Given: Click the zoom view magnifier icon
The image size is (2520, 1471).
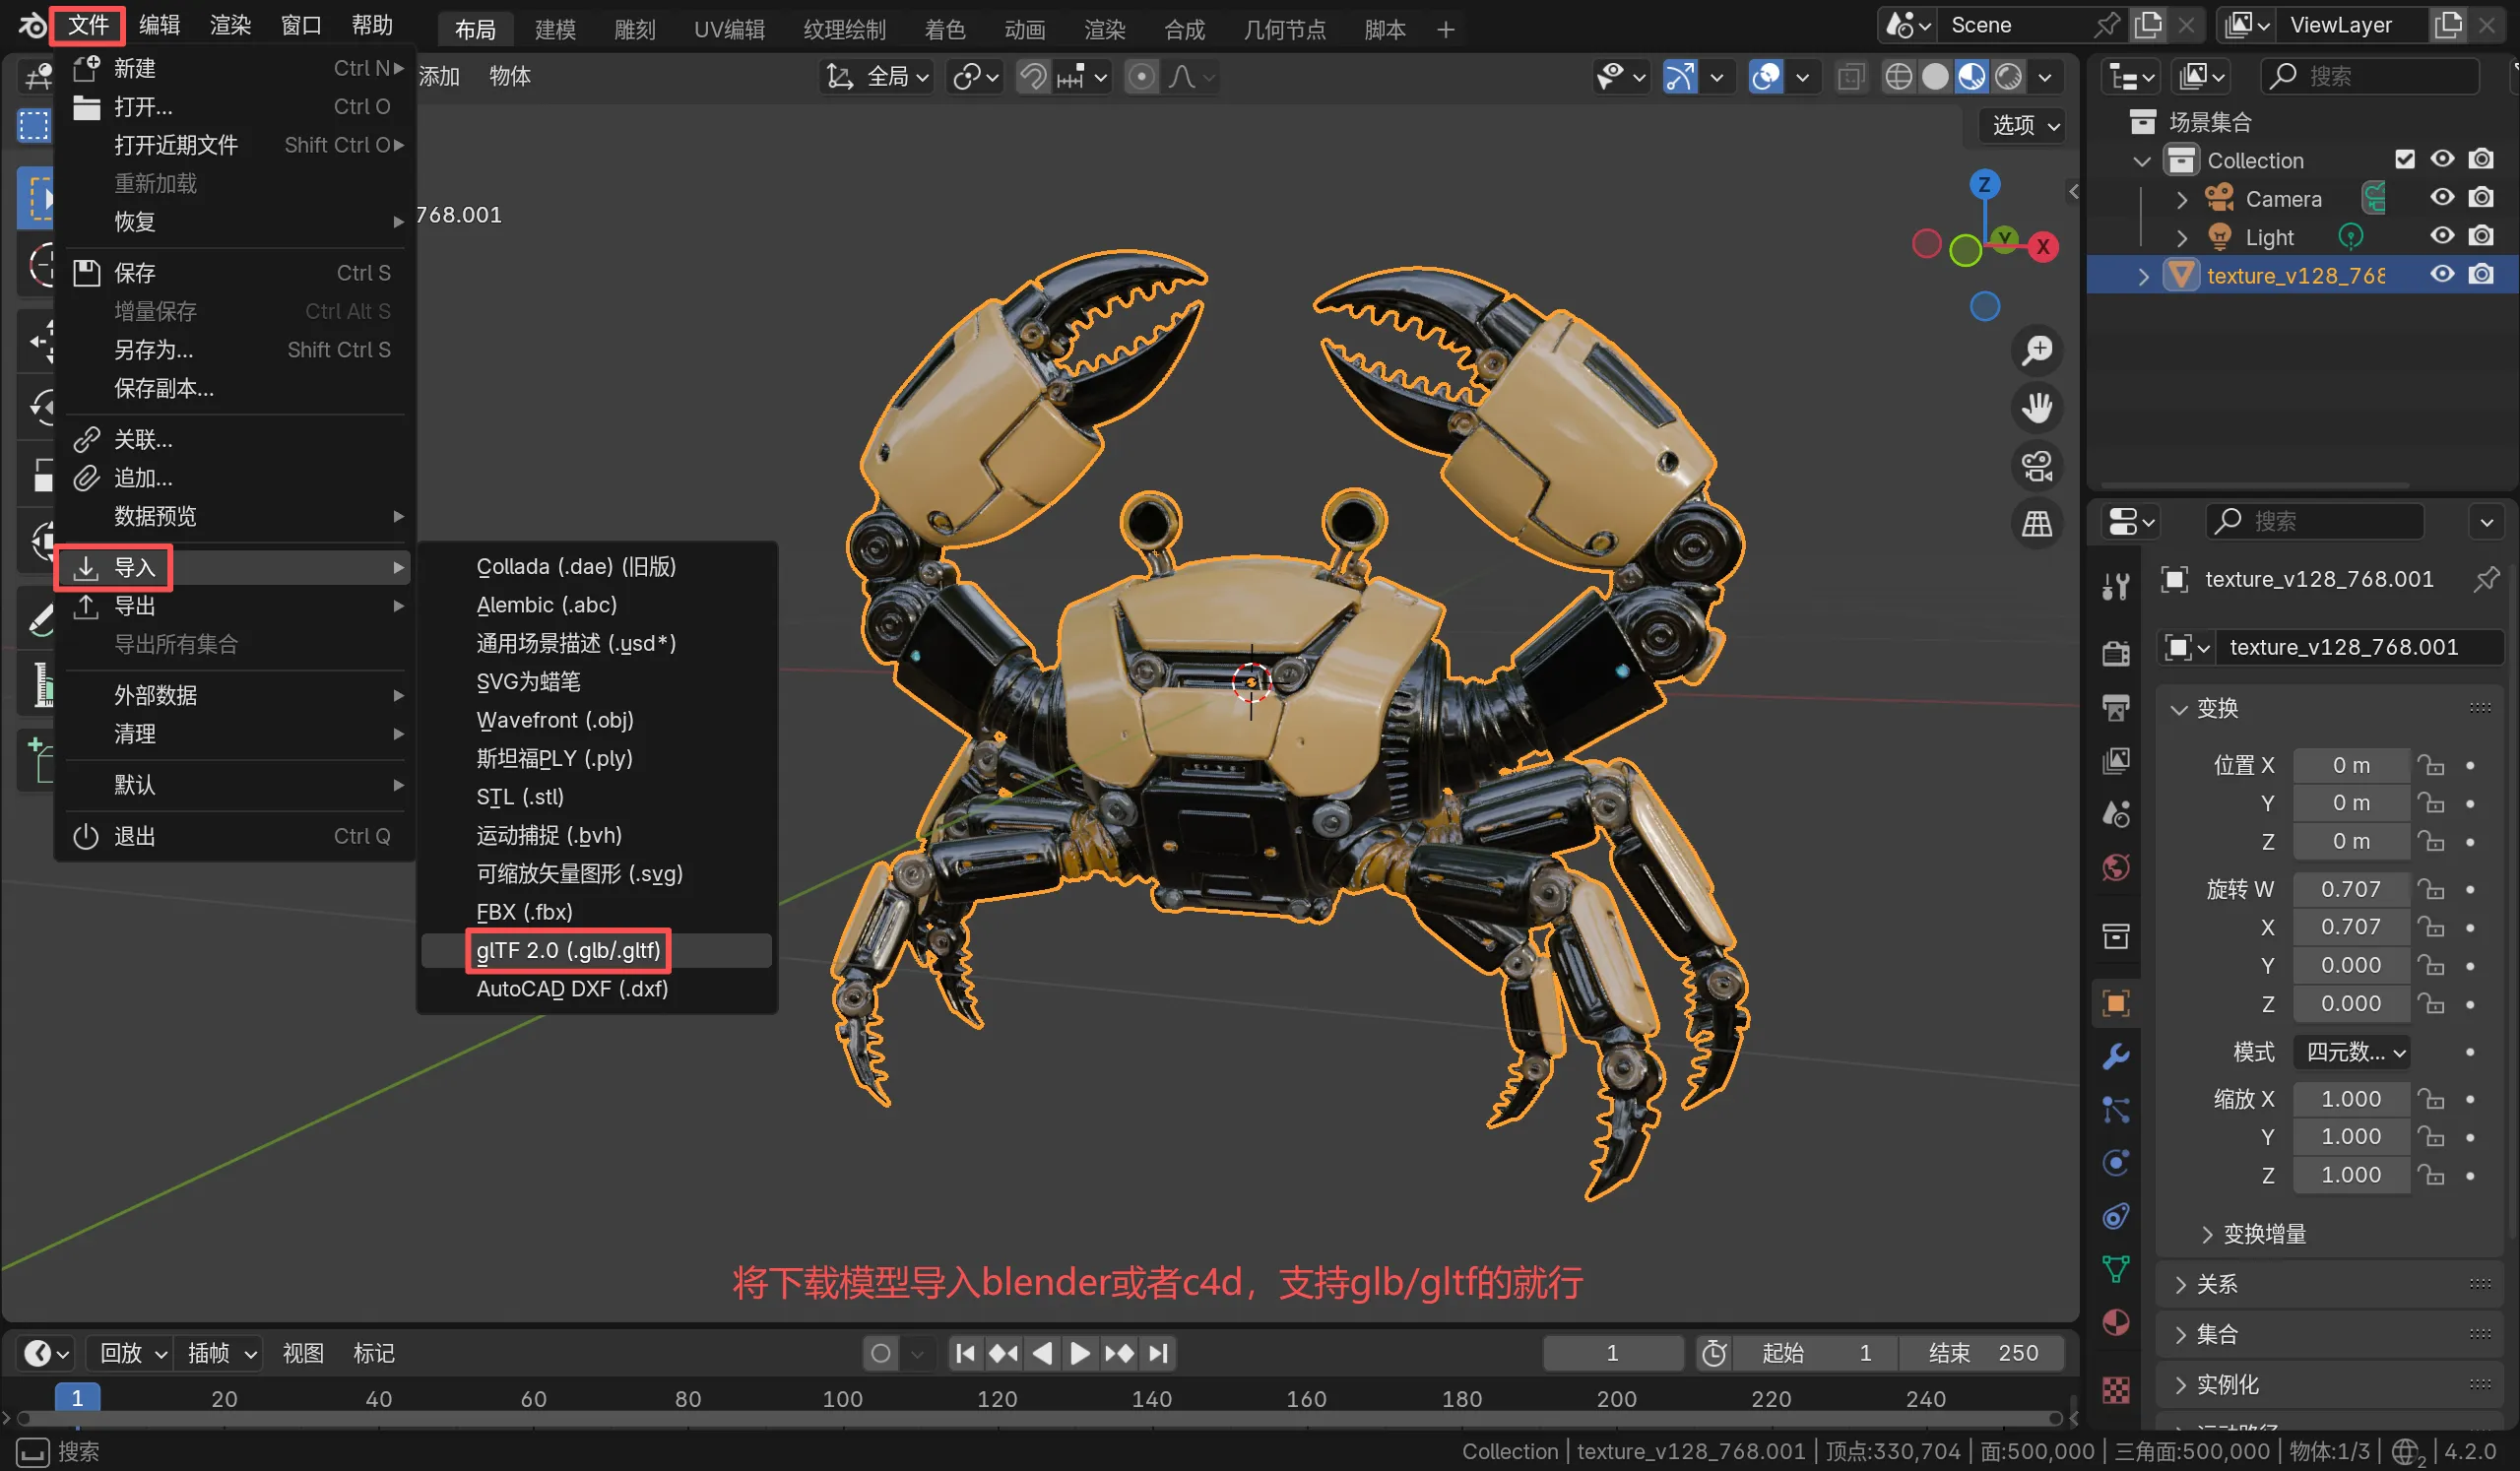Looking at the screenshot, I should (2036, 350).
